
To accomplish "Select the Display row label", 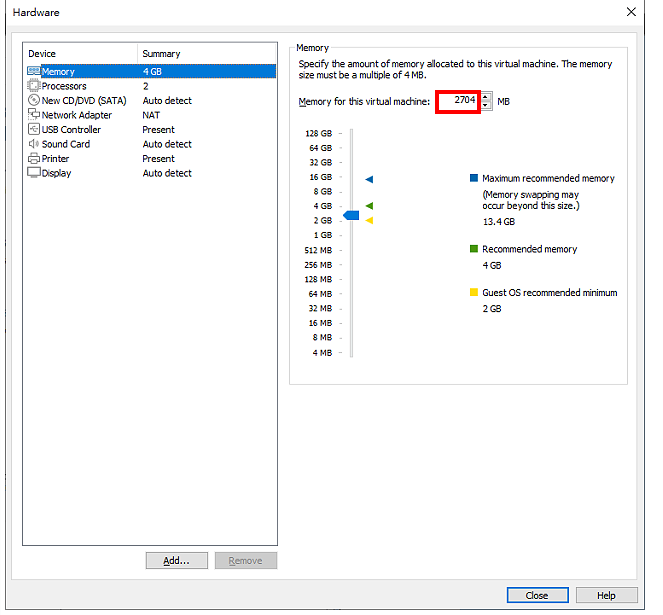I will coord(56,173).
